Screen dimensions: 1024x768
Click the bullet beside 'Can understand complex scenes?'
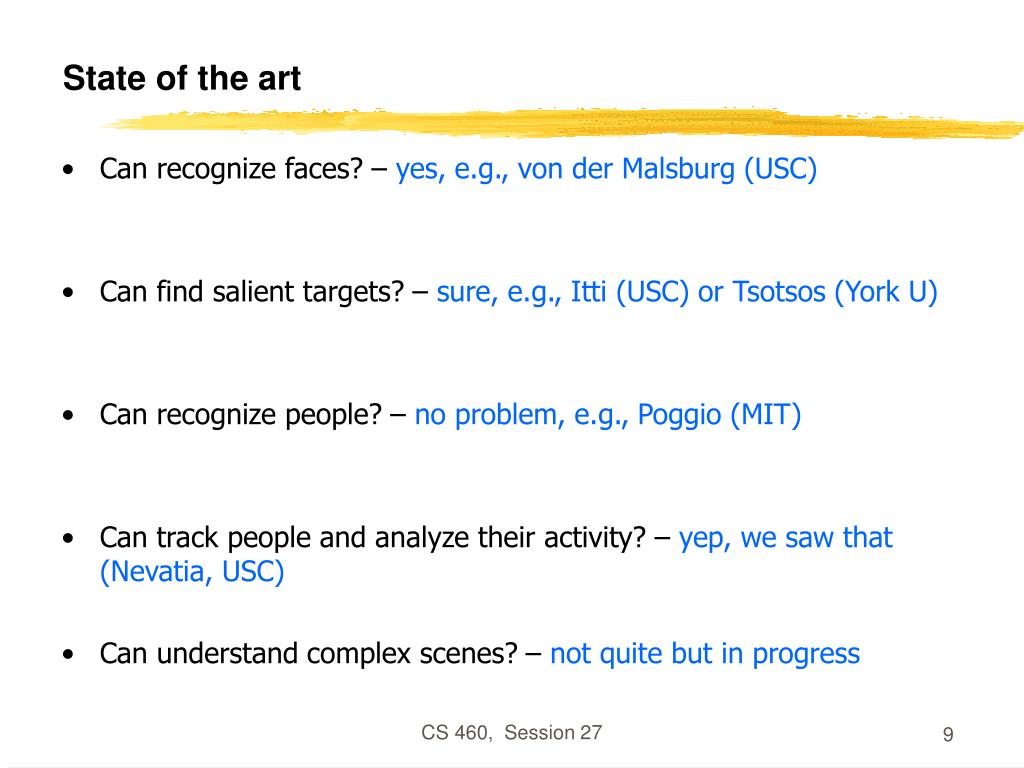69,655
